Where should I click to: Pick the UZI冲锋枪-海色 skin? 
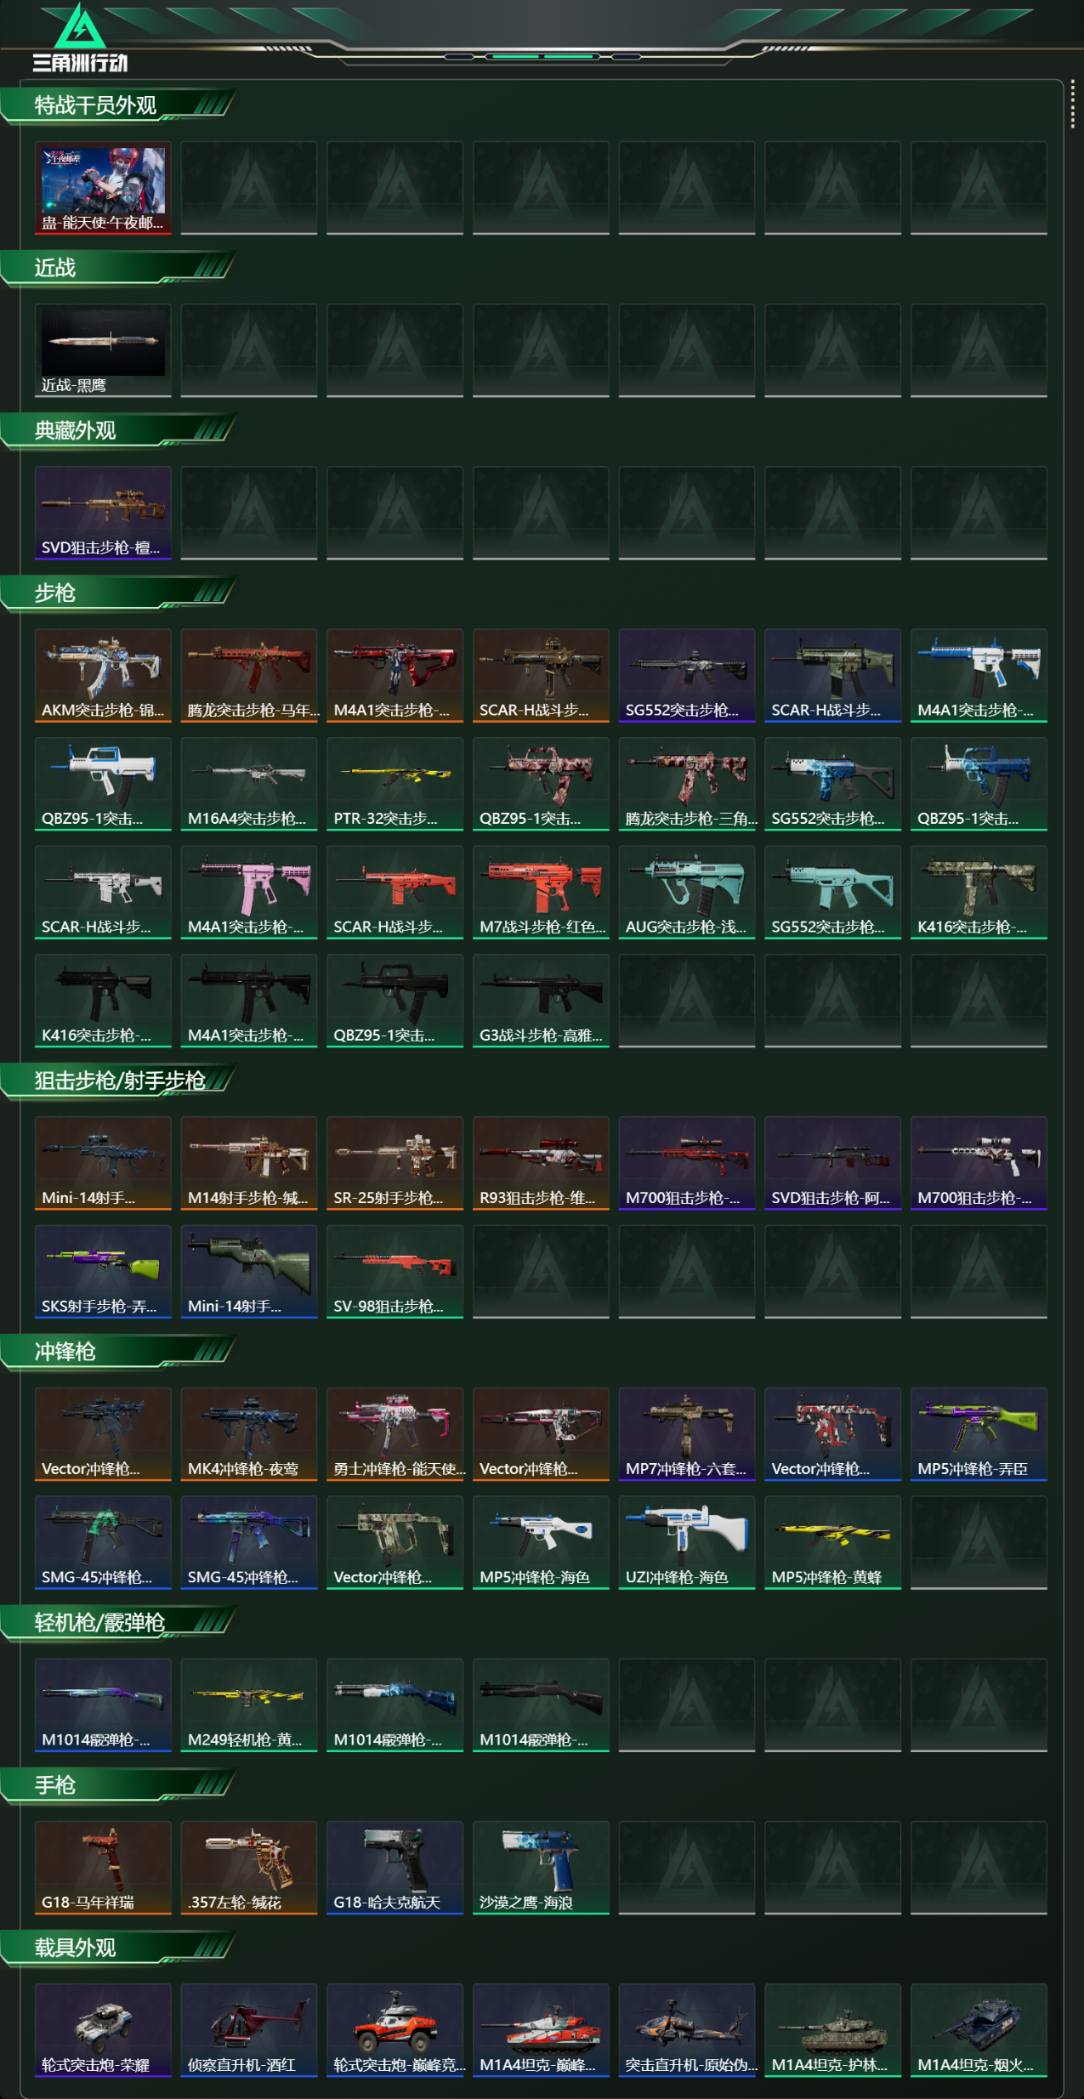pos(687,1542)
